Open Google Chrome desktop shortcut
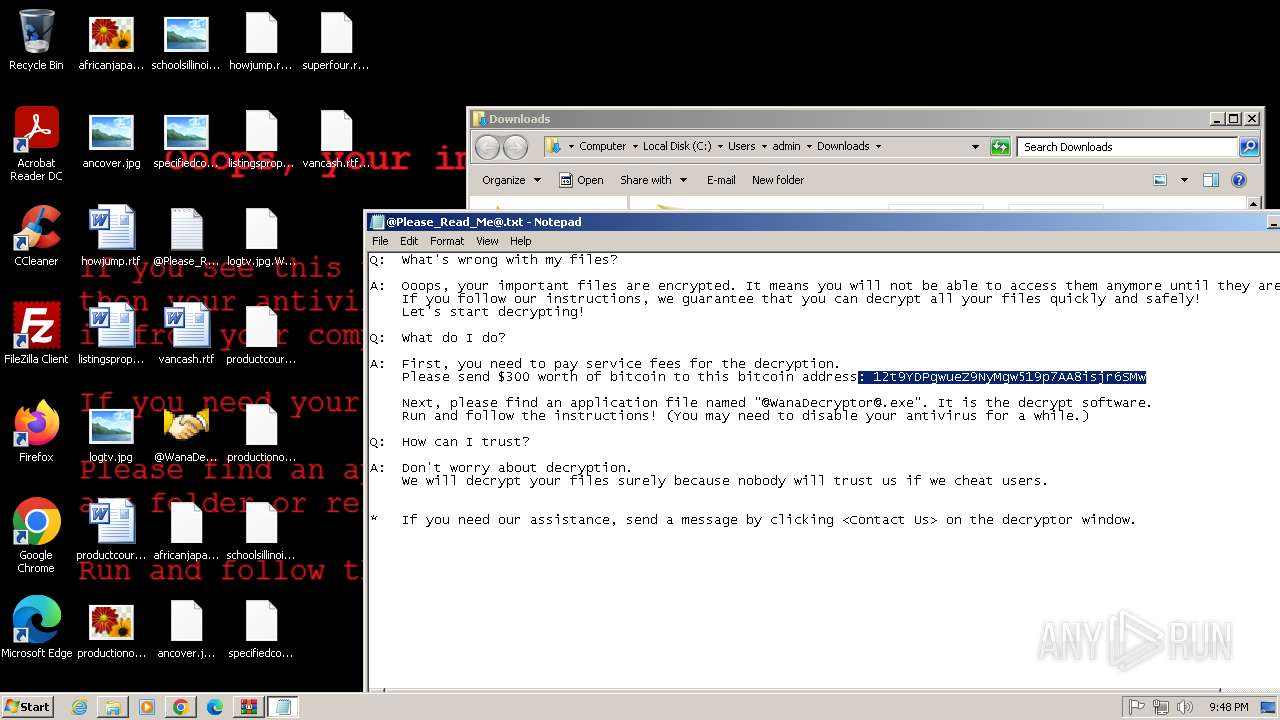1280x720 pixels. coord(36,536)
